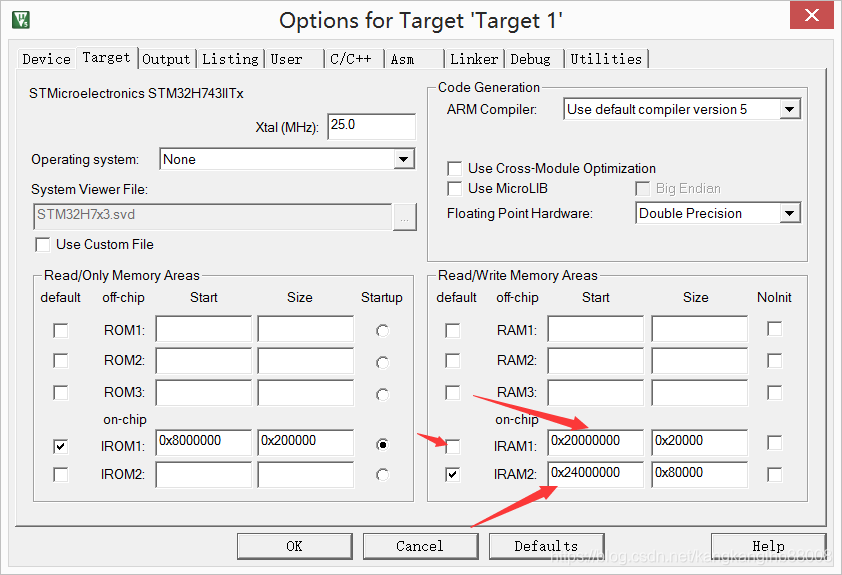Check the ROM3 default checkbox

61,392
